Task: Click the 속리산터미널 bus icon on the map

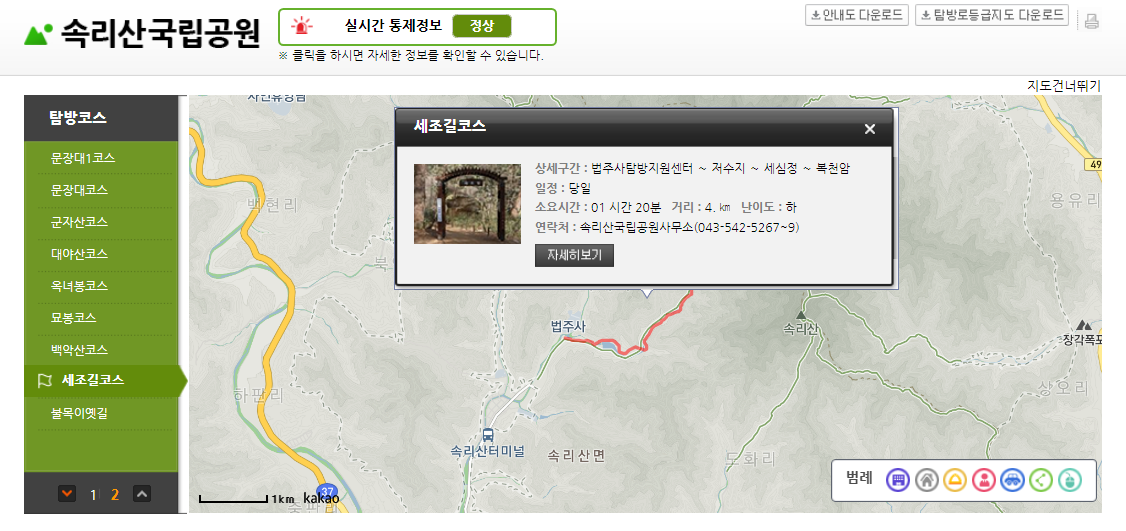Action: click(488, 435)
